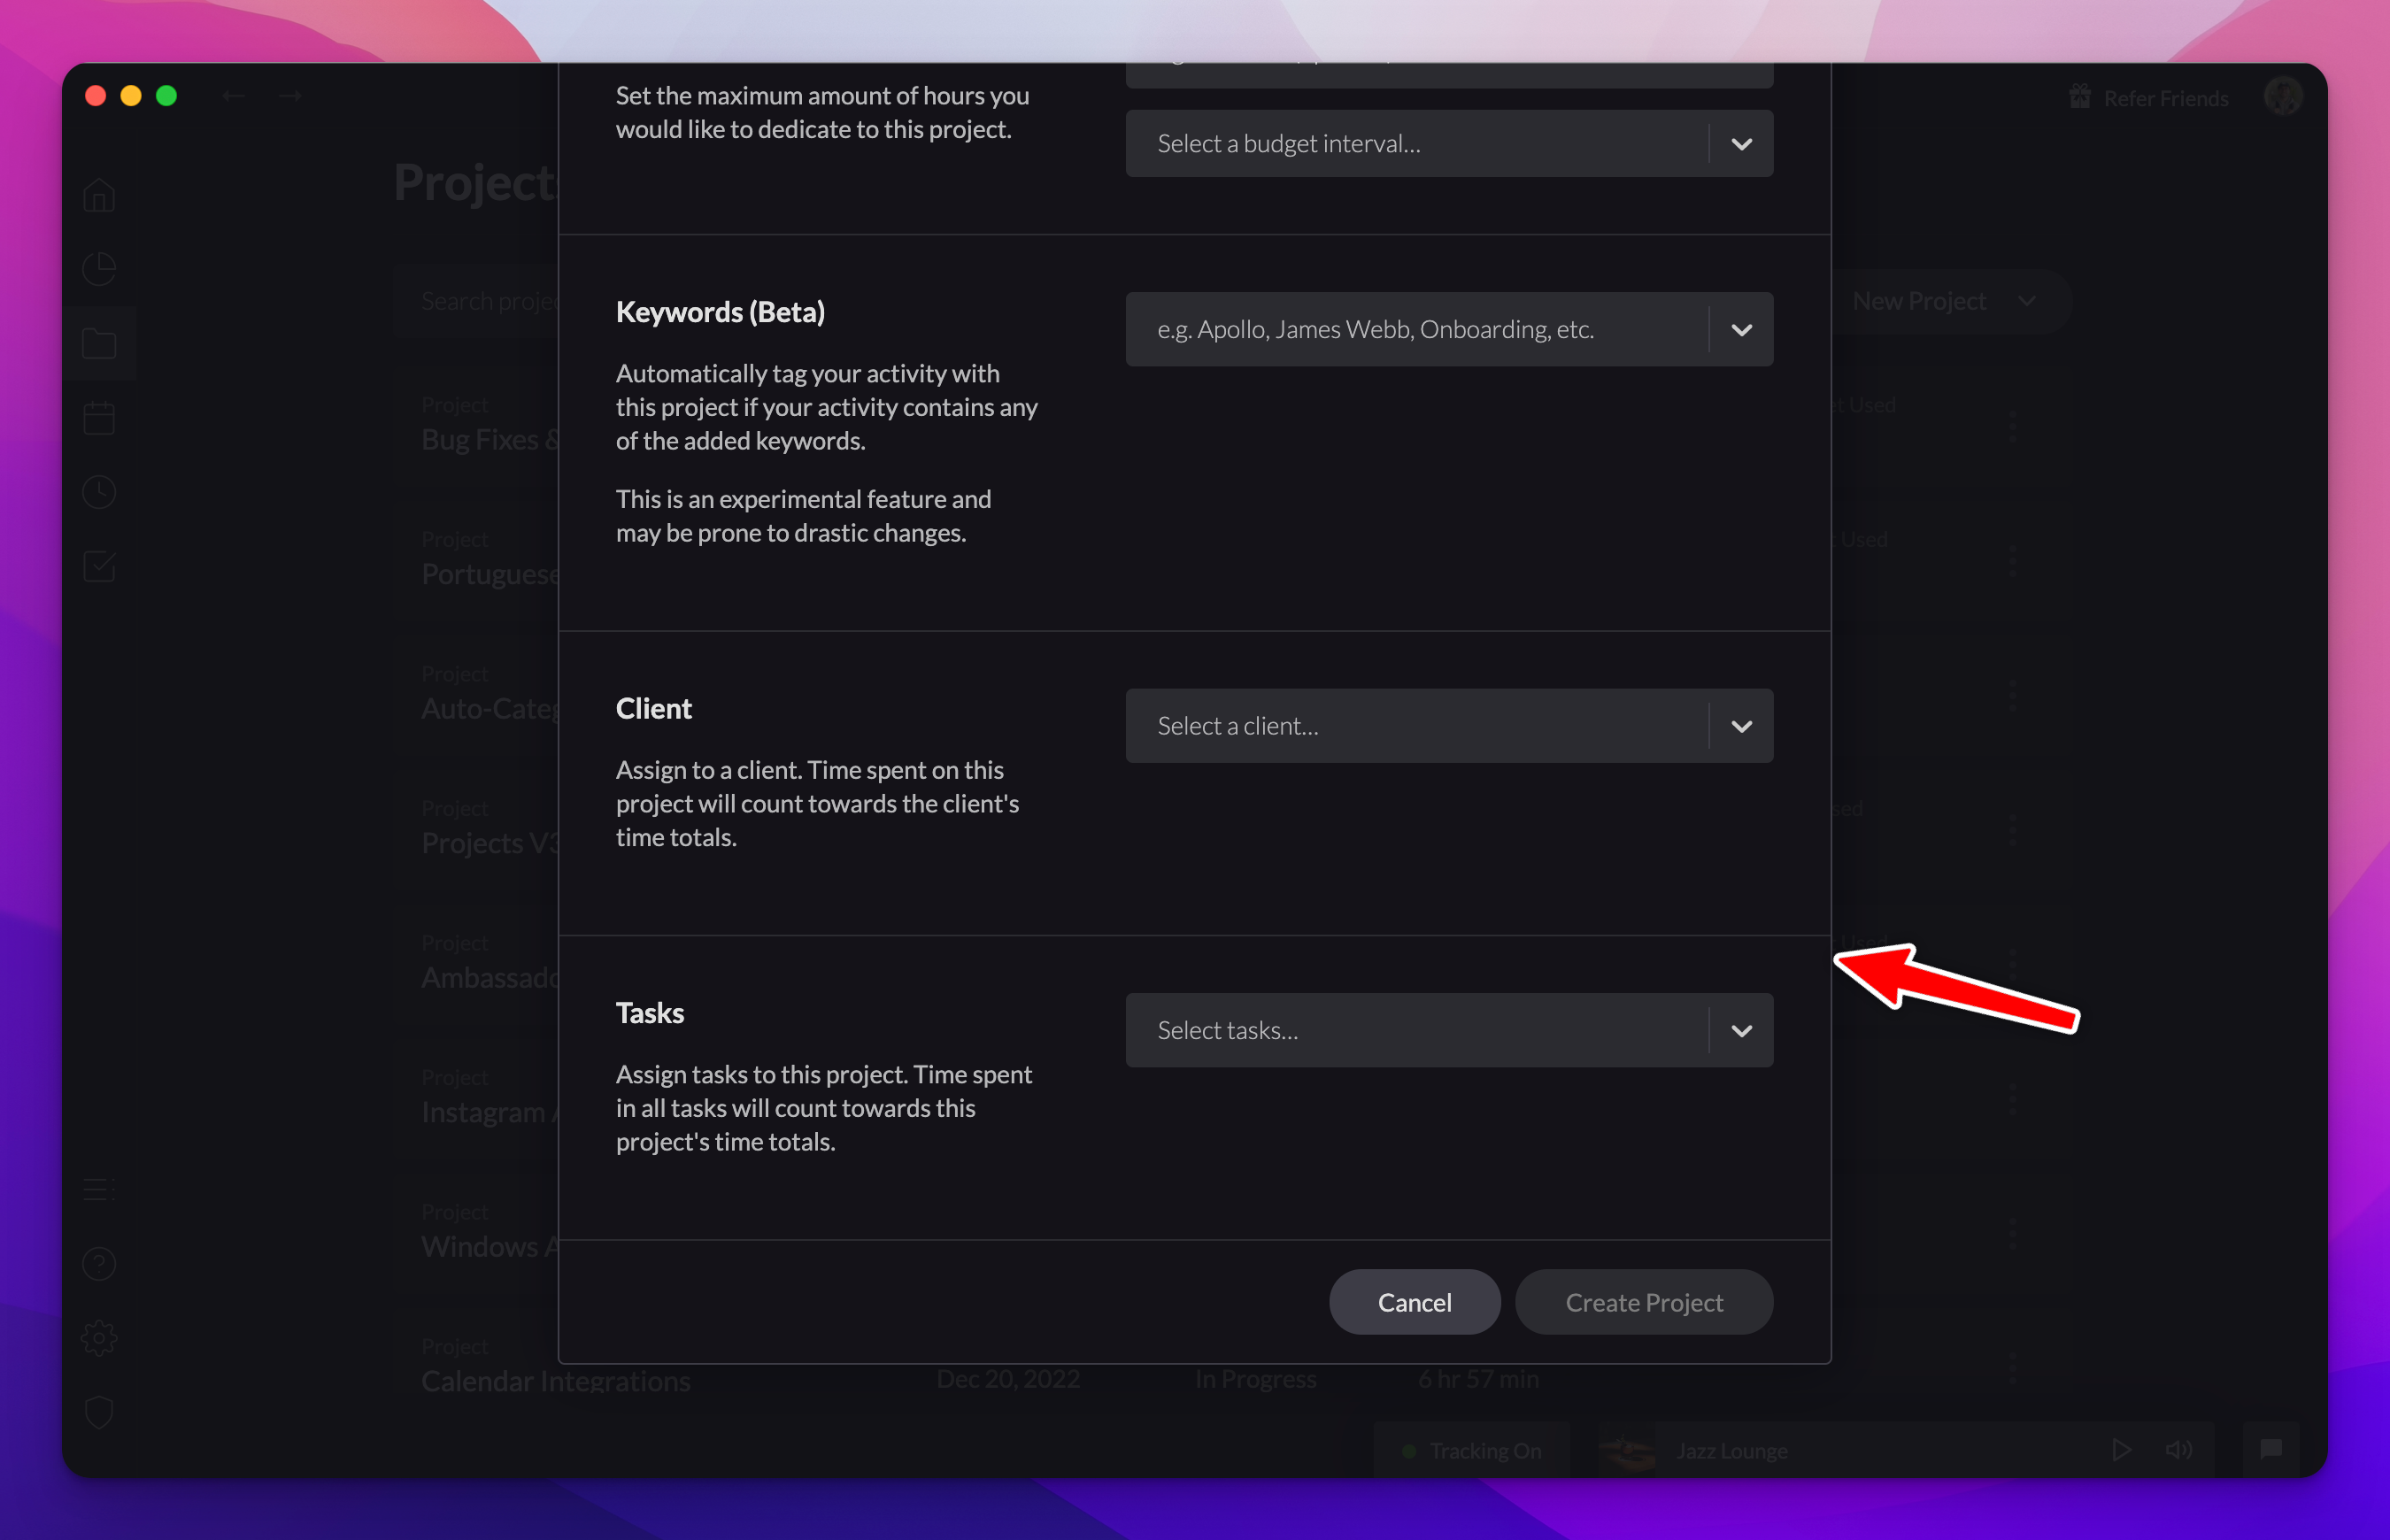
Task: Play the Jazz Lounge track
Action: [x=2121, y=1450]
